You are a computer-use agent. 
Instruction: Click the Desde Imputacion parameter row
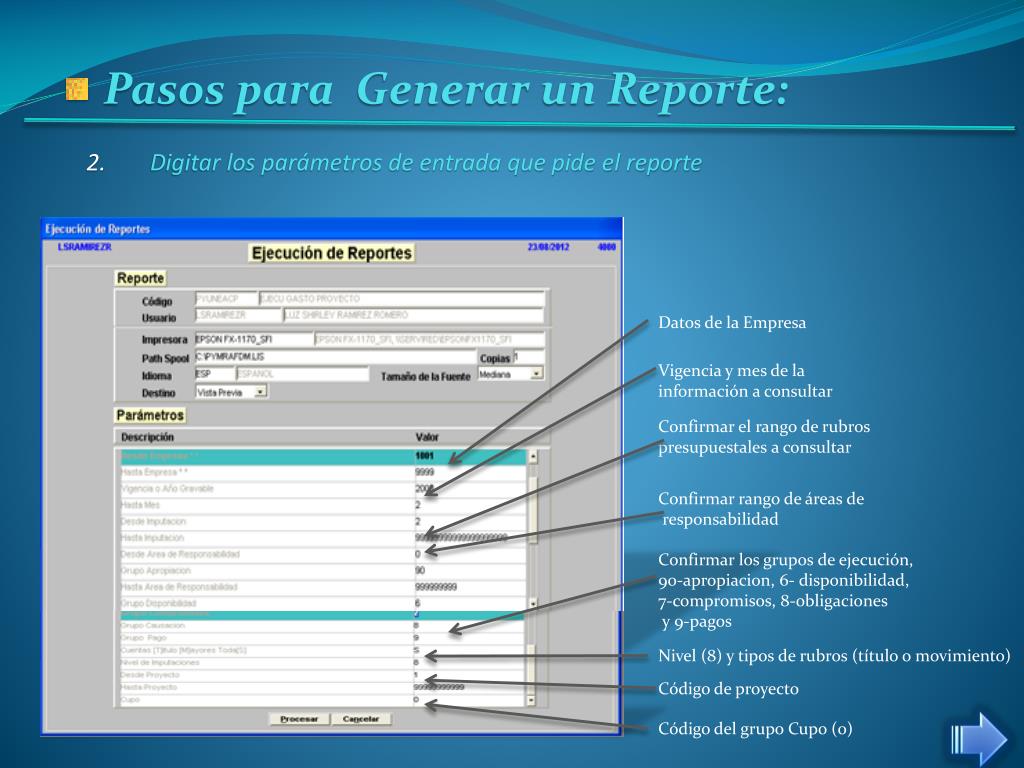tap(323, 521)
